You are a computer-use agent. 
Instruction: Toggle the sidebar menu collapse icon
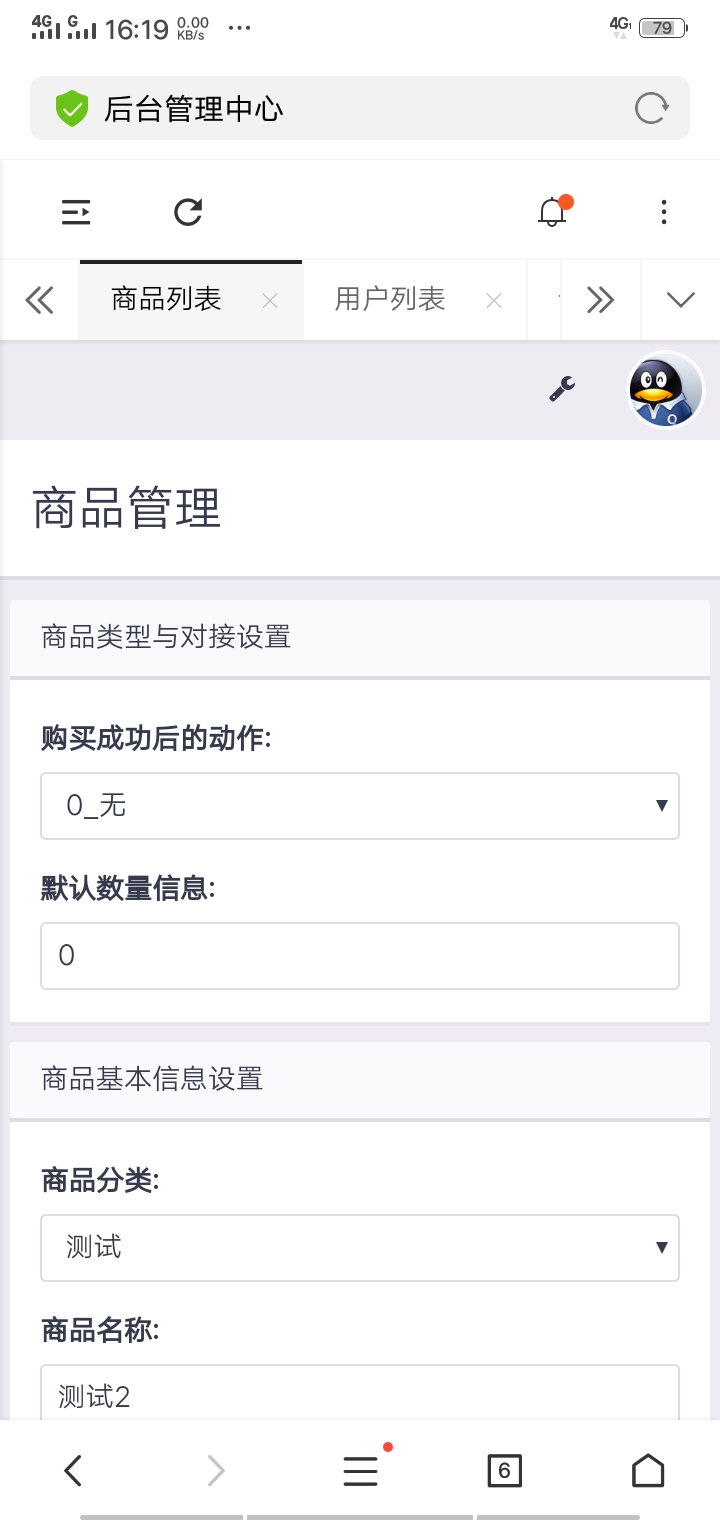[76, 212]
